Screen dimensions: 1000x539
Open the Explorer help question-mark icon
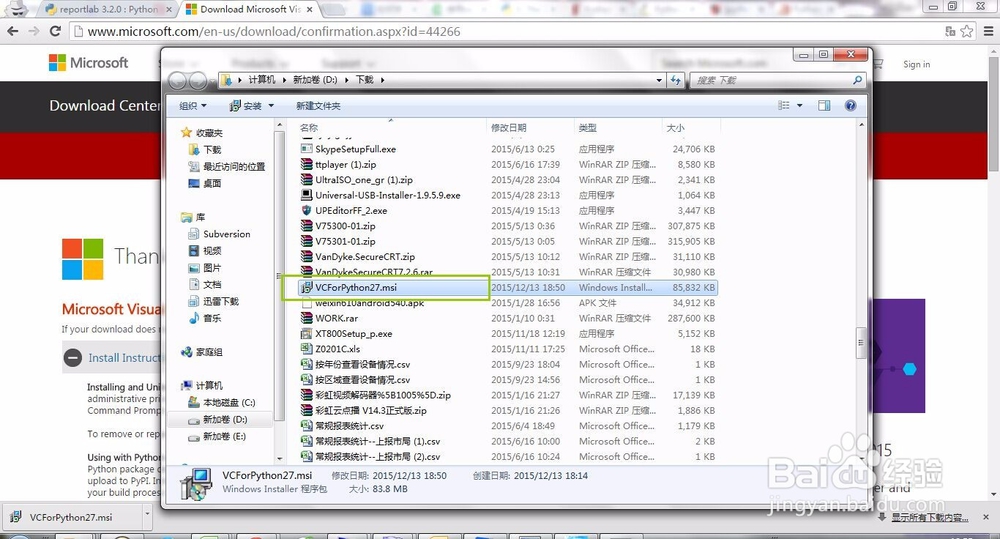coord(850,105)
